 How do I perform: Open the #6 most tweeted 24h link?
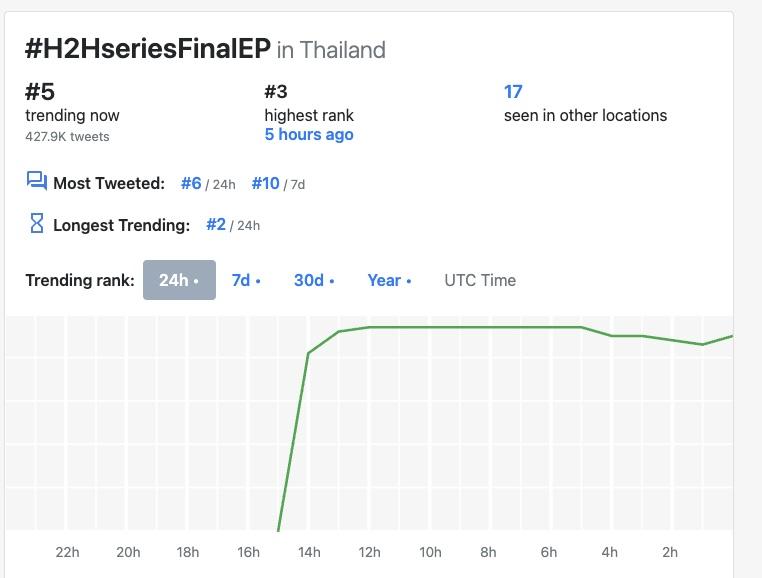191,183
